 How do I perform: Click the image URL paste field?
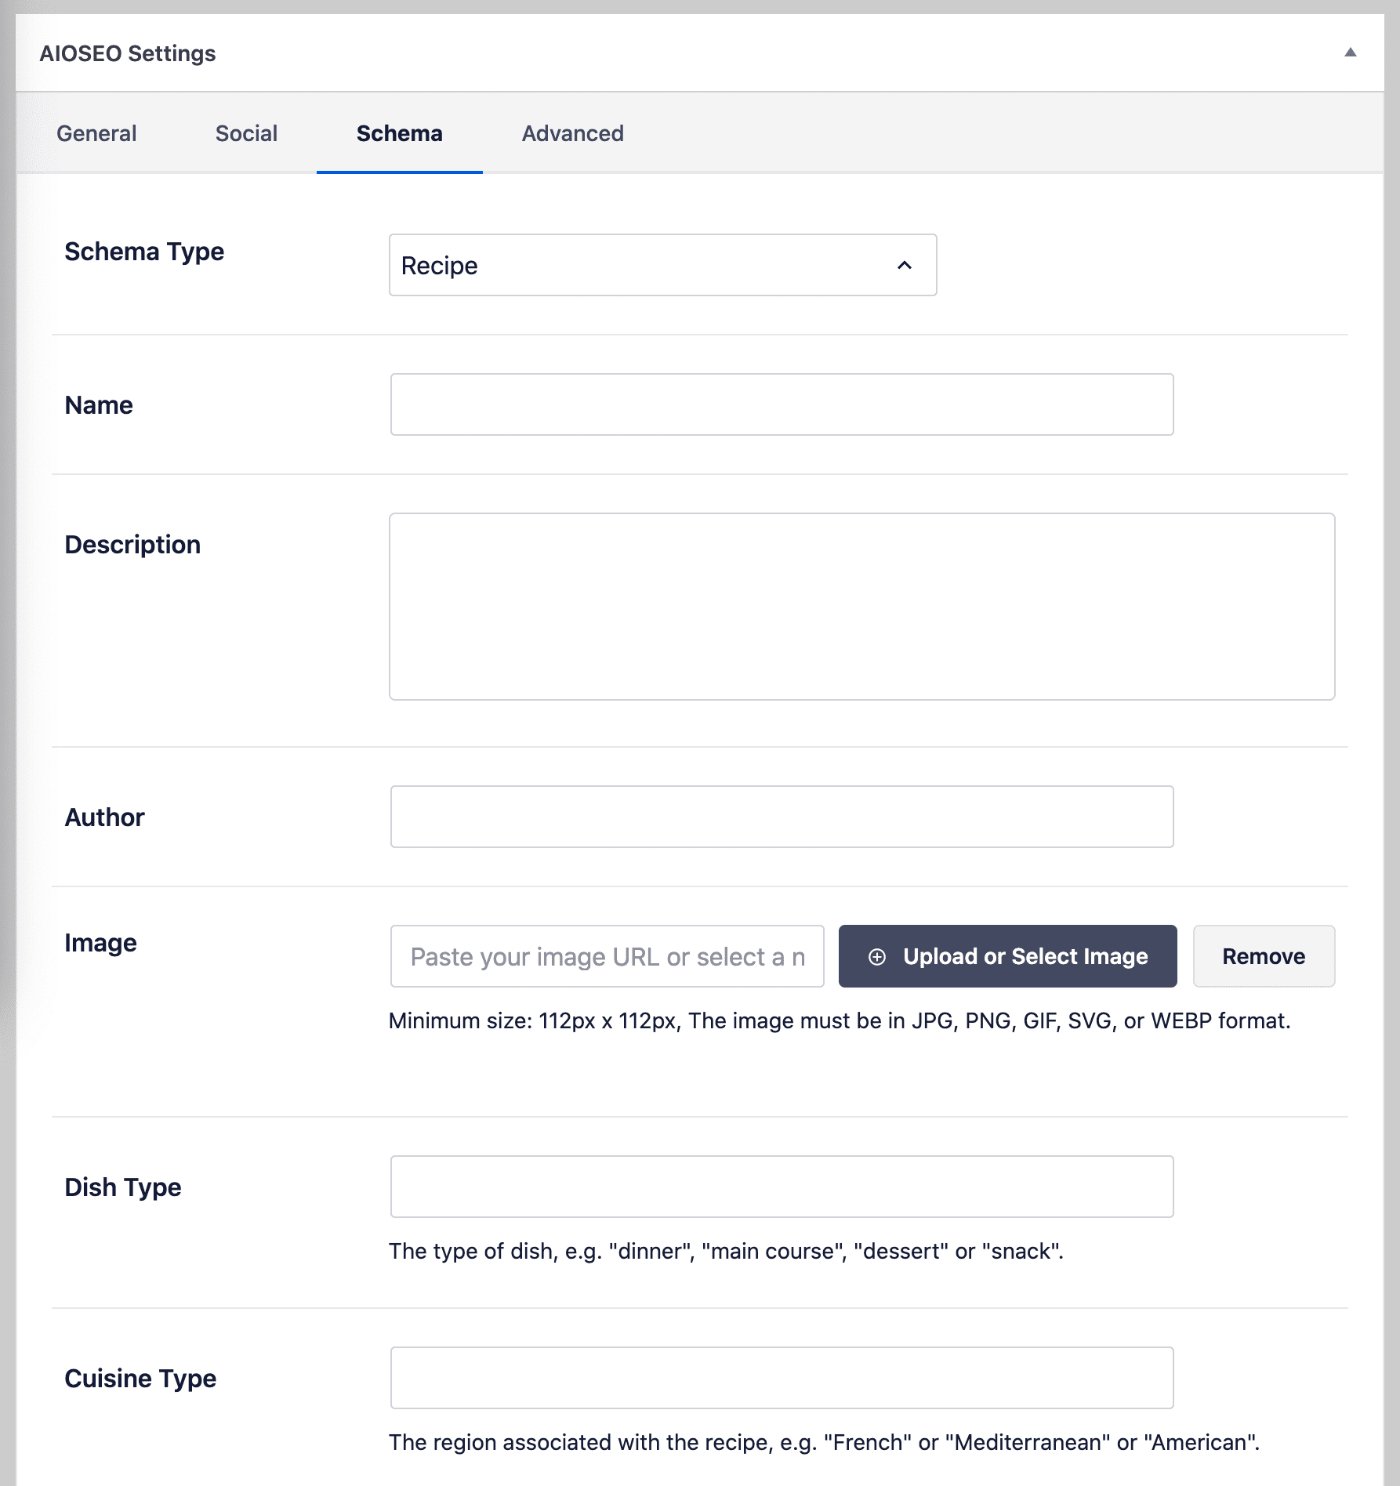(x=607, y=956)
